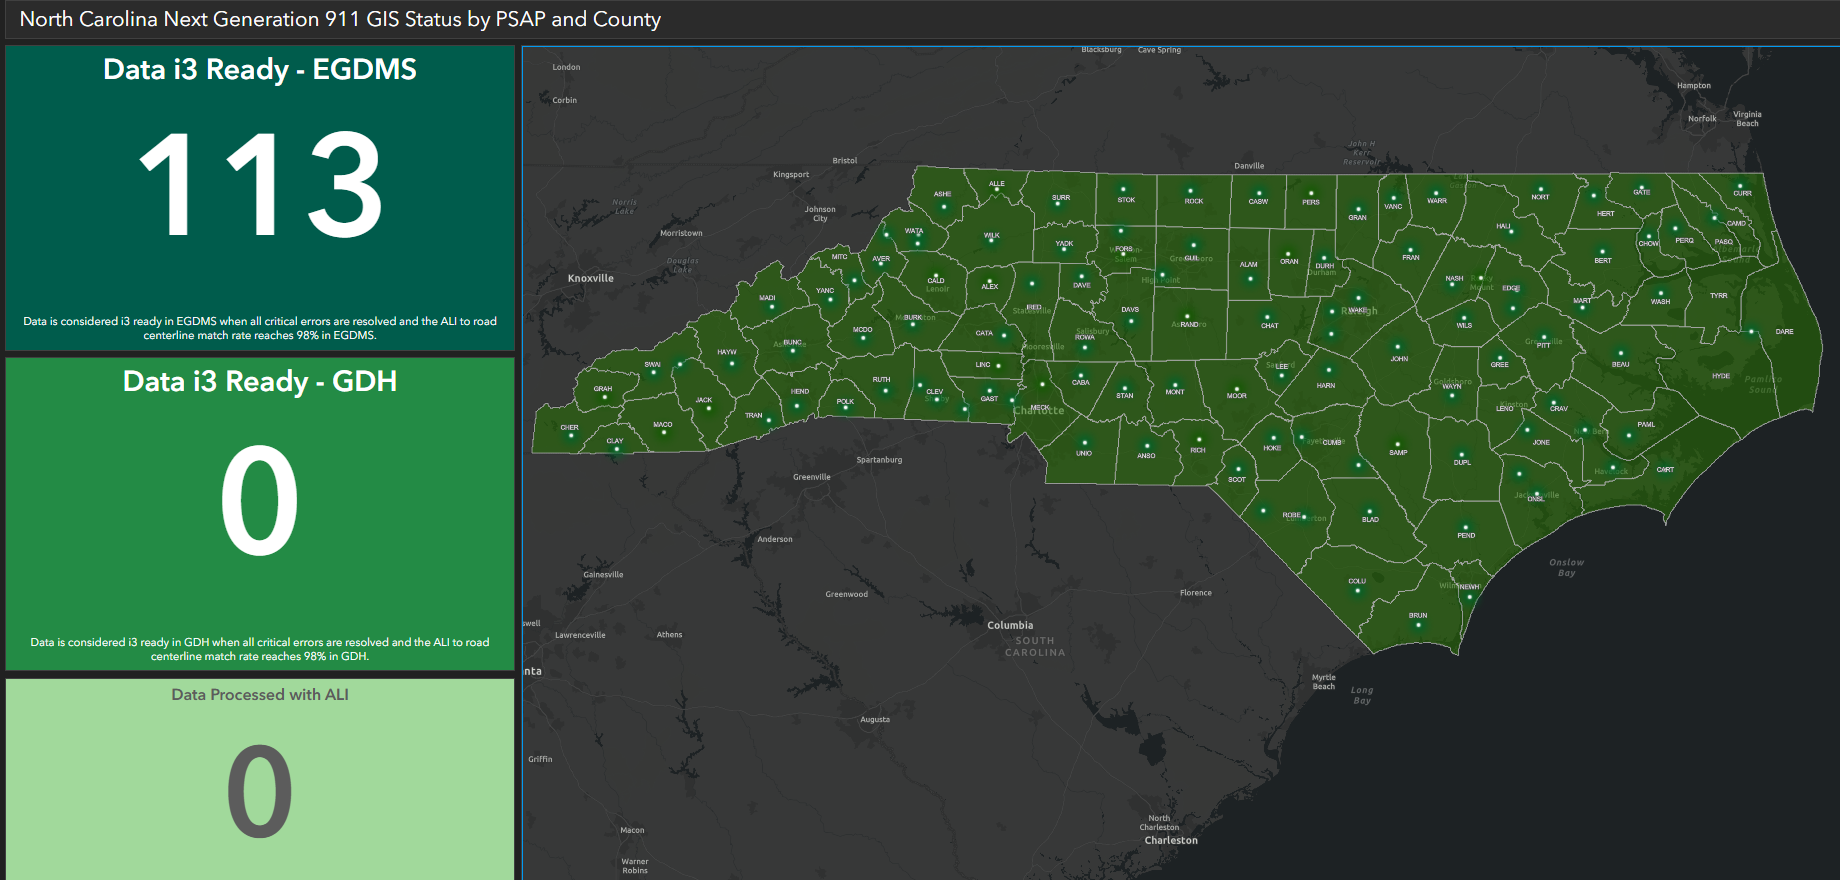Click the PSAP point above the ANSO label

pos(1147,446)
